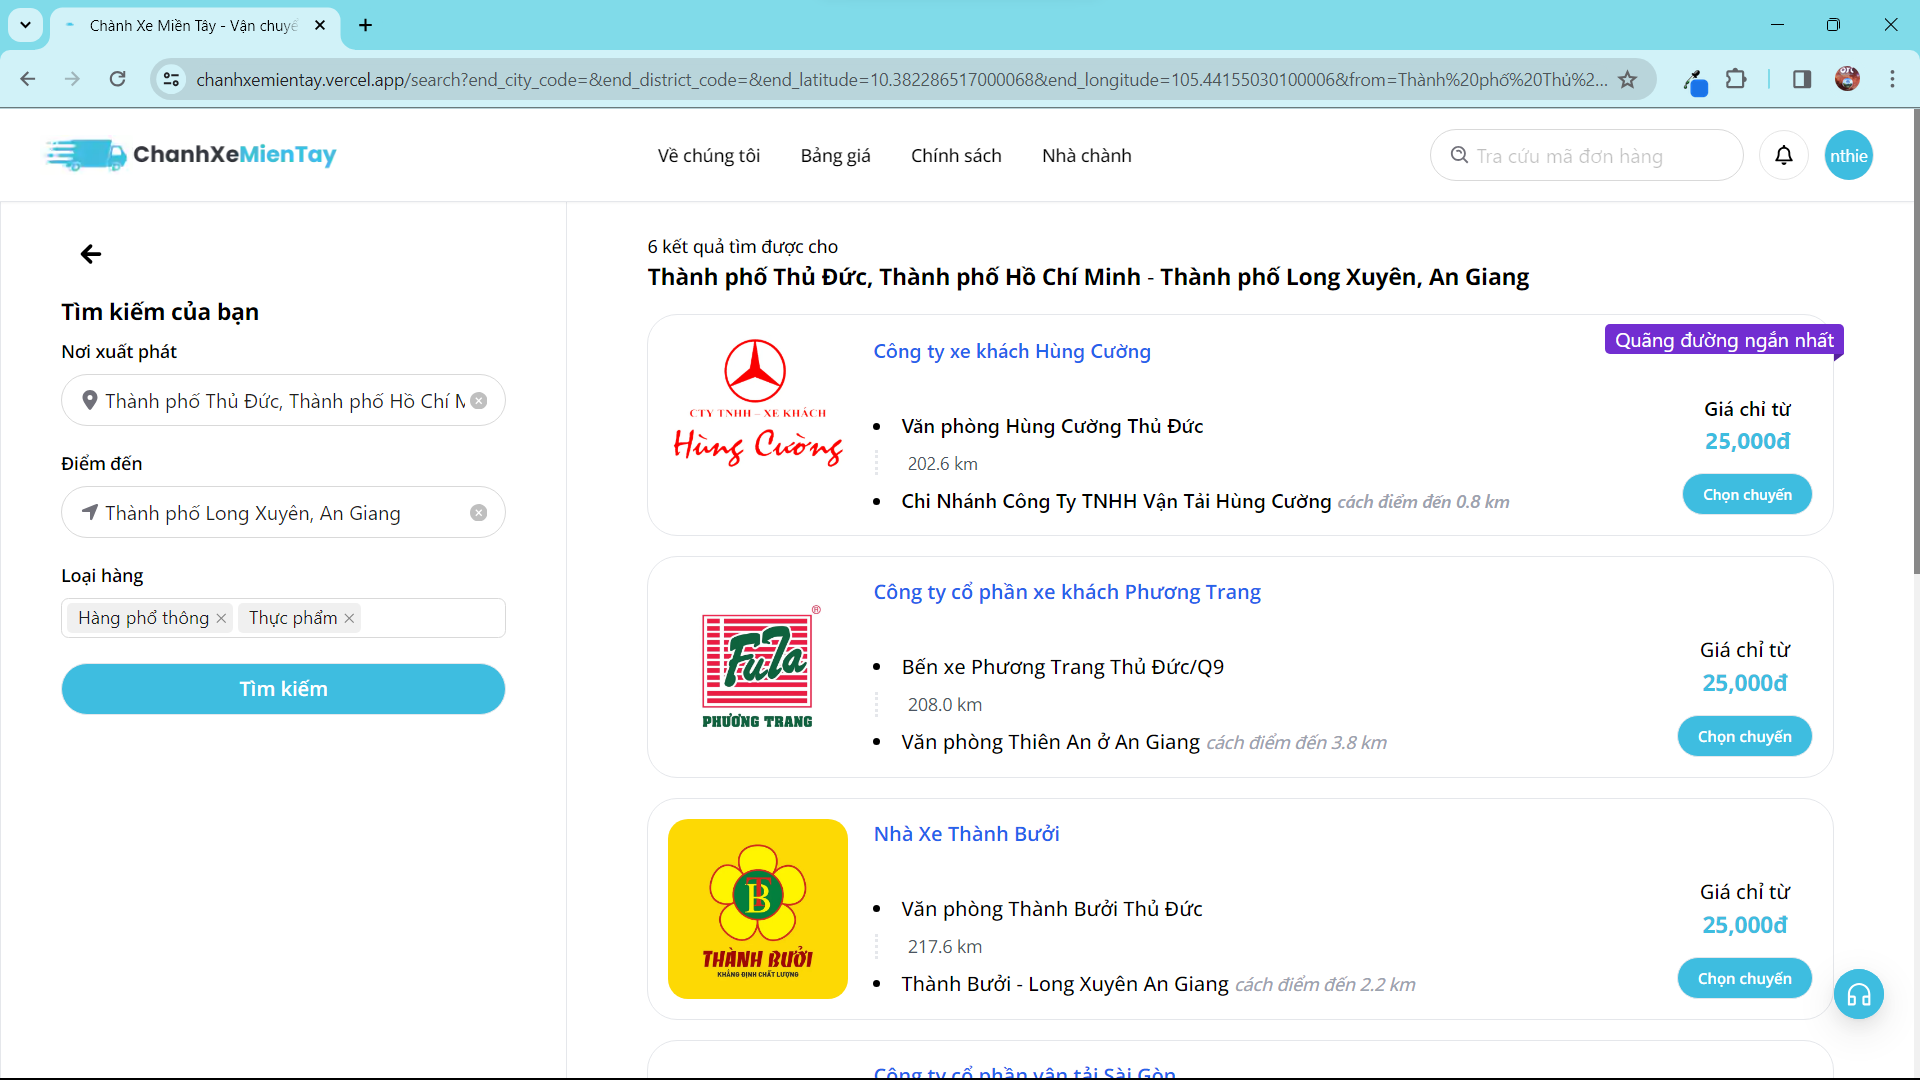The image size is (1920, 1080).
Task: Click the Thành Bưởi flower logo
Action: pyautogui.click(x=757, y=909)
